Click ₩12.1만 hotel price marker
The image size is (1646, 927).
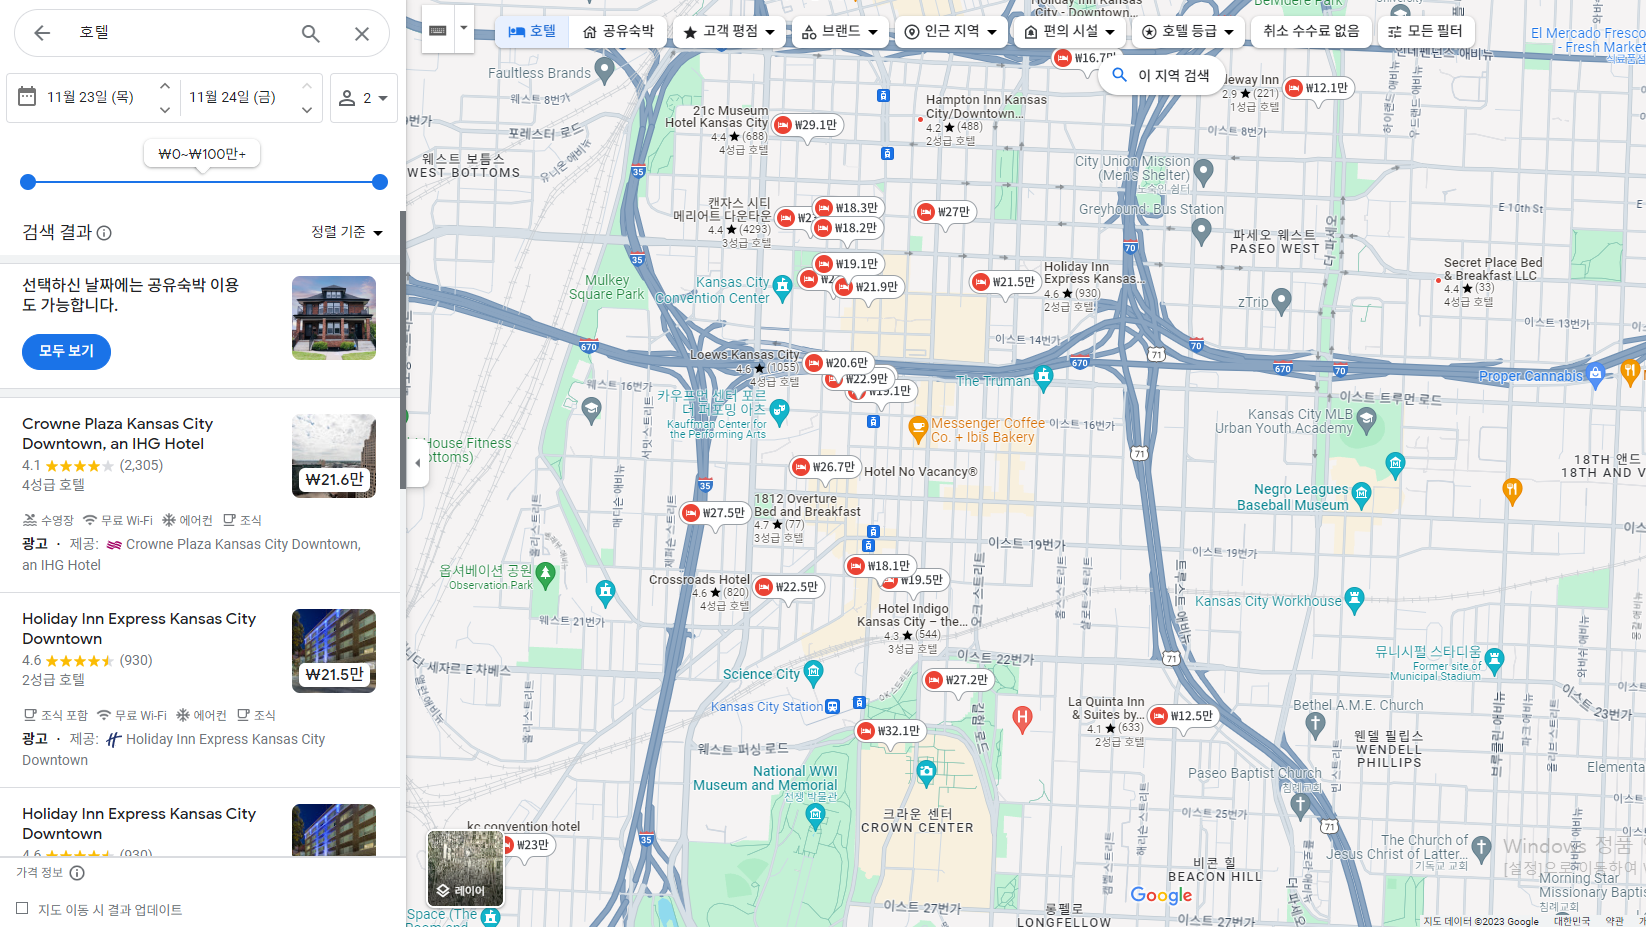pos(1318,88)
